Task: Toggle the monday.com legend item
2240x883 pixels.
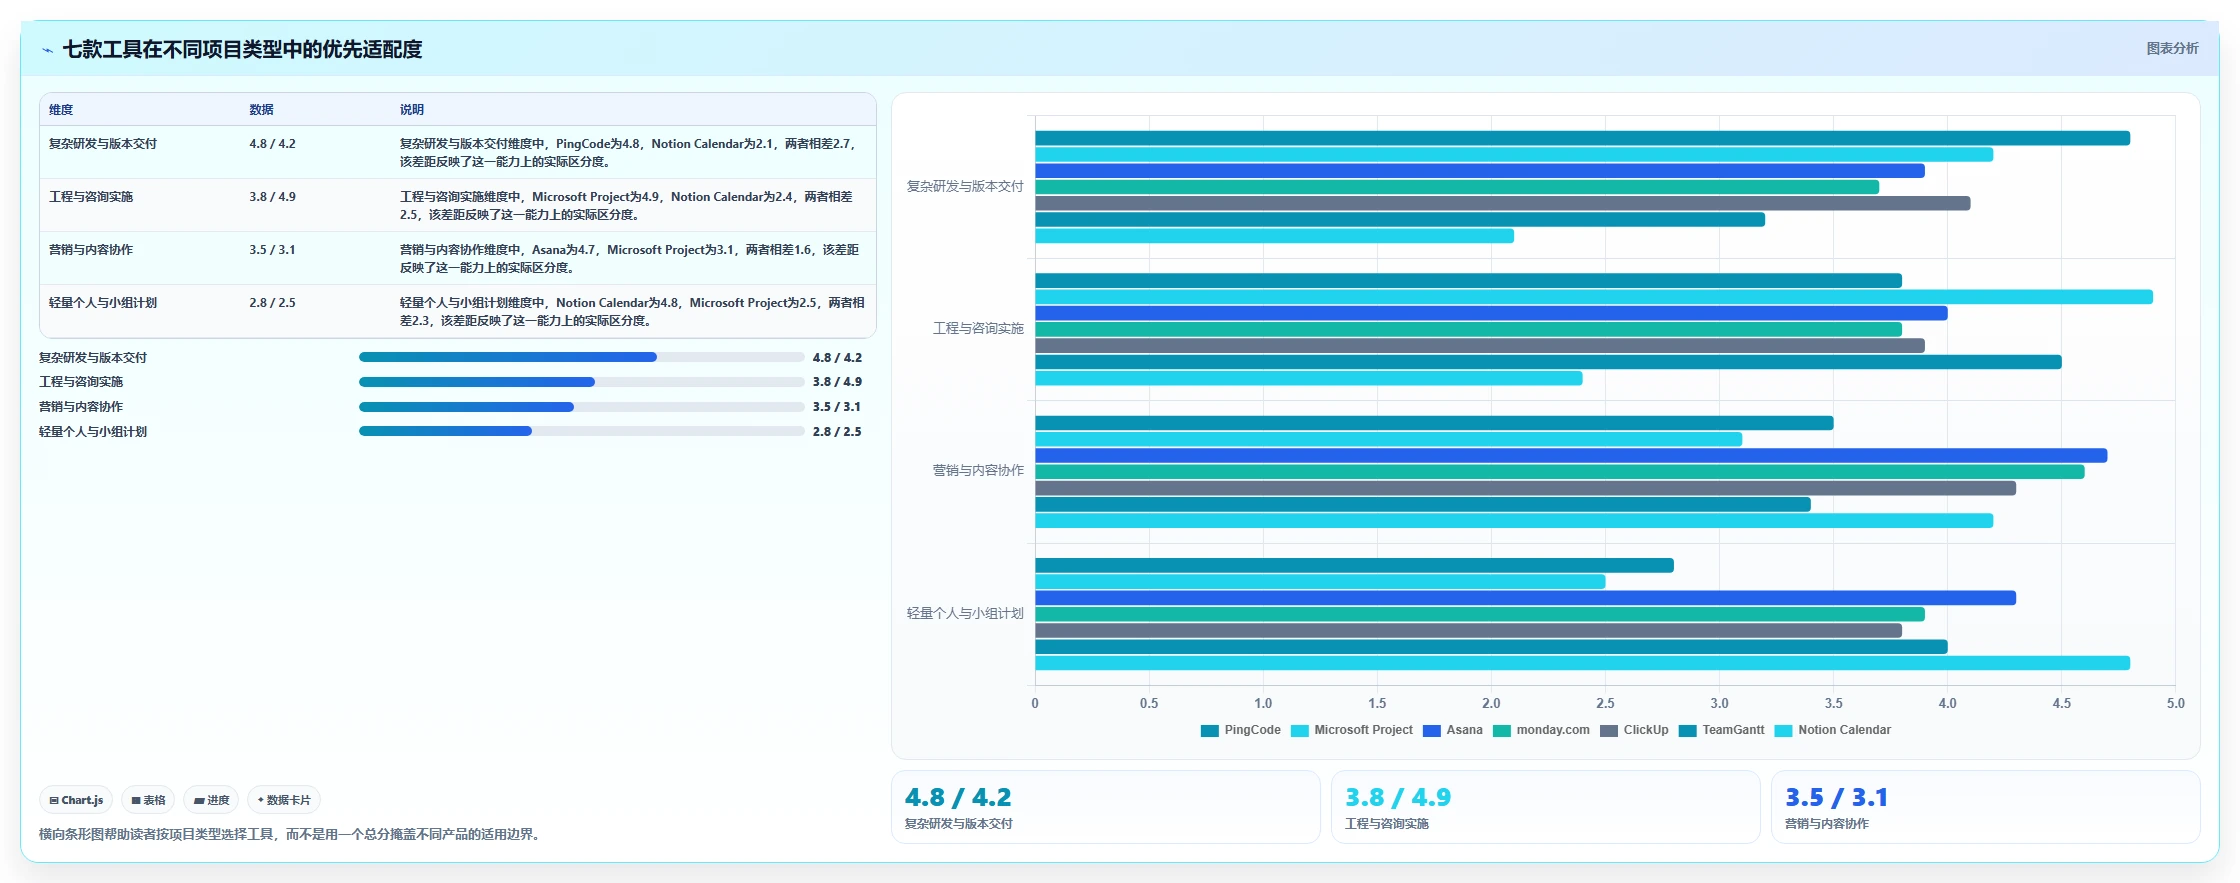Action: (x=1540, y=730)
